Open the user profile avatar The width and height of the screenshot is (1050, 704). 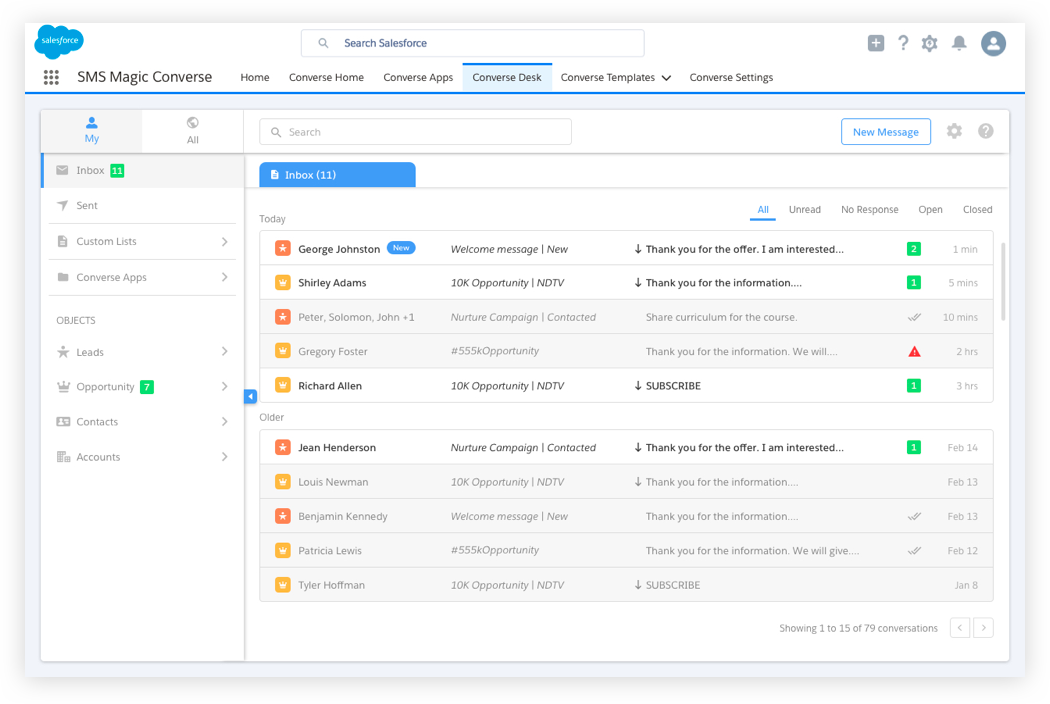pos(993,44)
